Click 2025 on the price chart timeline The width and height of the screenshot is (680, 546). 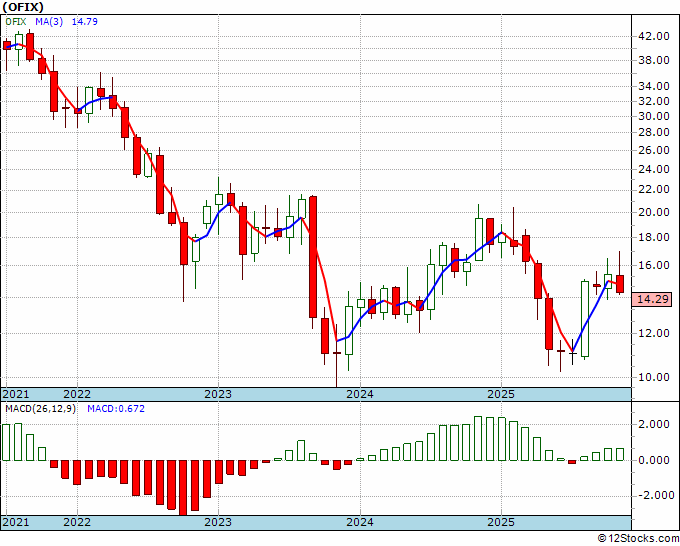(x=501, y=394)
